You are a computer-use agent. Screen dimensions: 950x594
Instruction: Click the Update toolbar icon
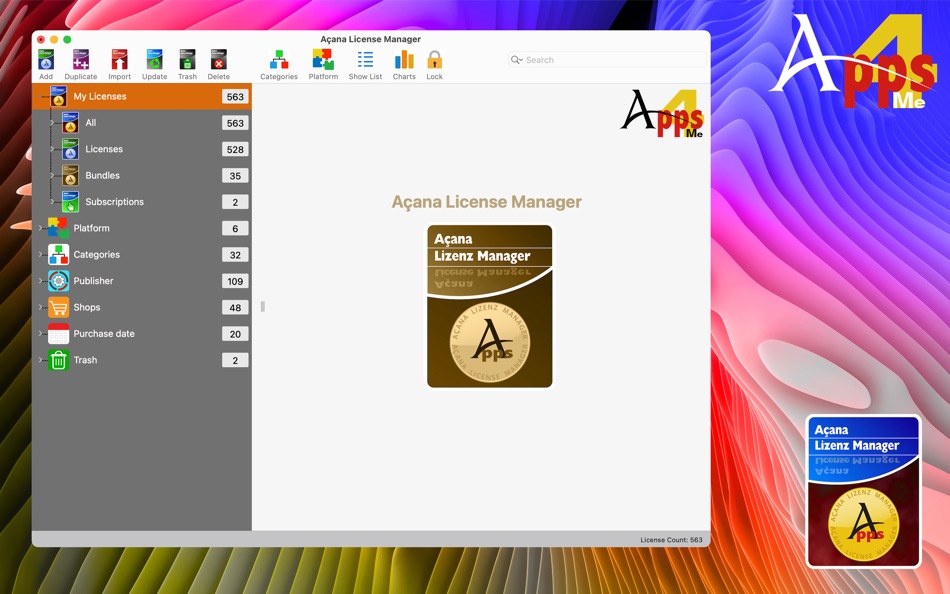pos(154,60)
